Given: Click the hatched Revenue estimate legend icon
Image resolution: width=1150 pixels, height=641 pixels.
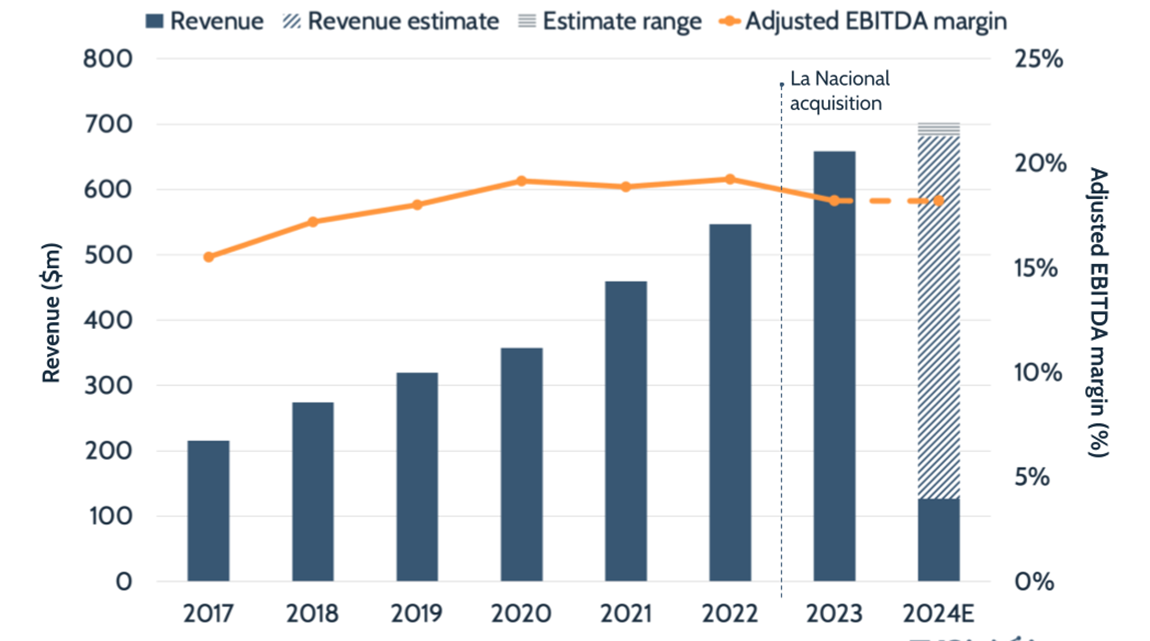Looking at the screenshot, I should (x=290, y=22).
